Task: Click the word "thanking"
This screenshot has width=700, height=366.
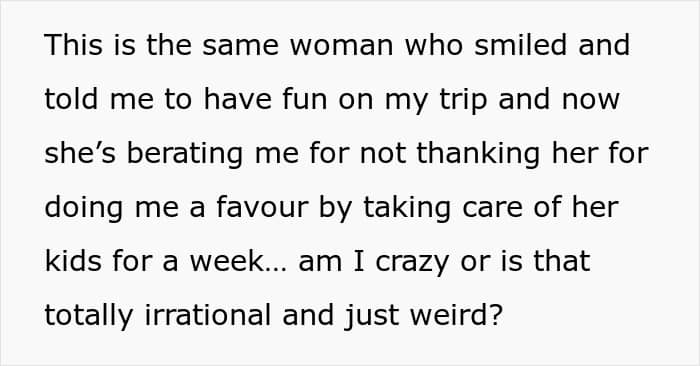Action: tap(478, 153)
